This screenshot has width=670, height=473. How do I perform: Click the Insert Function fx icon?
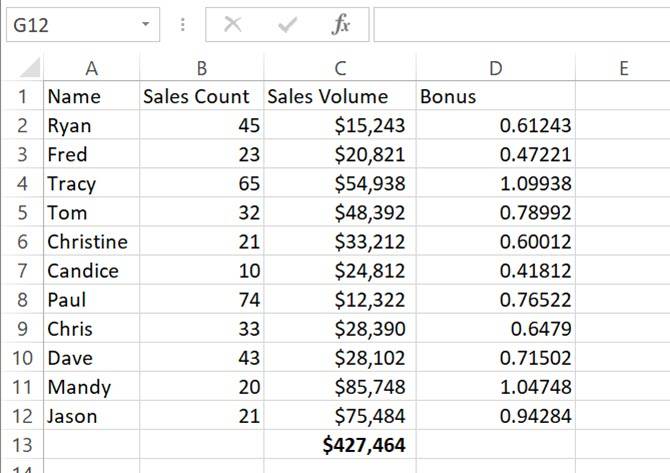tap(341, 25)
